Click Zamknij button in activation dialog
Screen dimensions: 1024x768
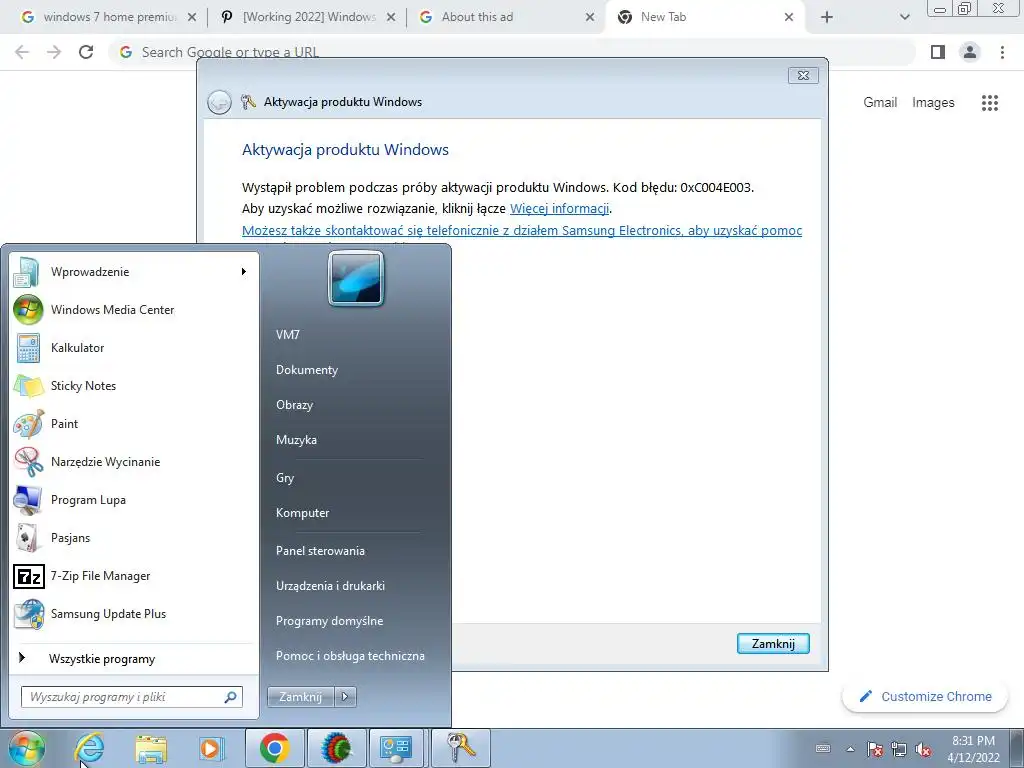[x=773, y=644]
